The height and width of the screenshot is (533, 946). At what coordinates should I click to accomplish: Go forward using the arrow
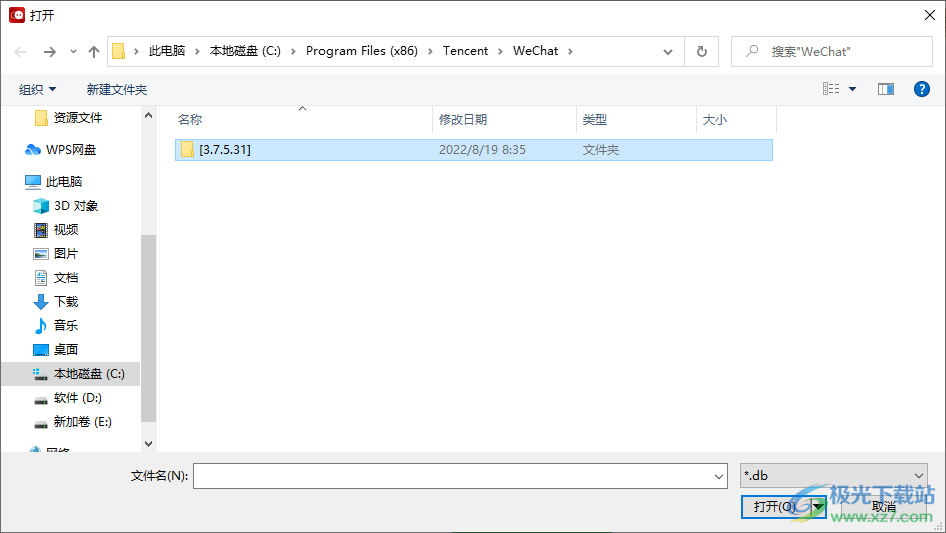tap(49, 52)
